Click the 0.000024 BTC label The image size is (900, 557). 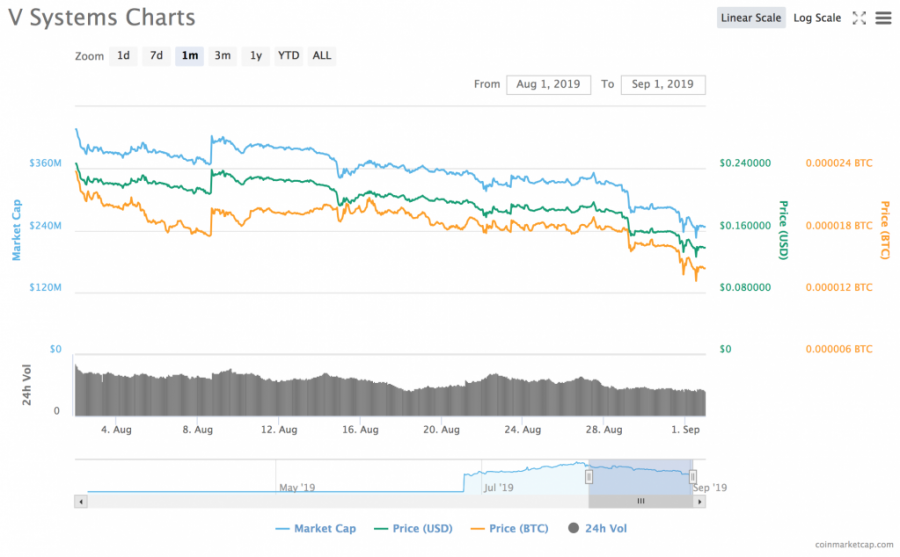(x=839, y=163)
